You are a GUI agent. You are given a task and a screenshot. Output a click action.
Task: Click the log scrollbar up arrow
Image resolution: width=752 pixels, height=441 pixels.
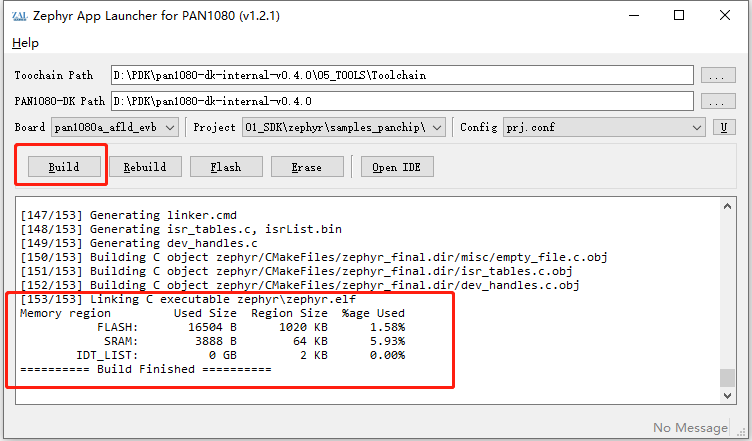point(727,207)
